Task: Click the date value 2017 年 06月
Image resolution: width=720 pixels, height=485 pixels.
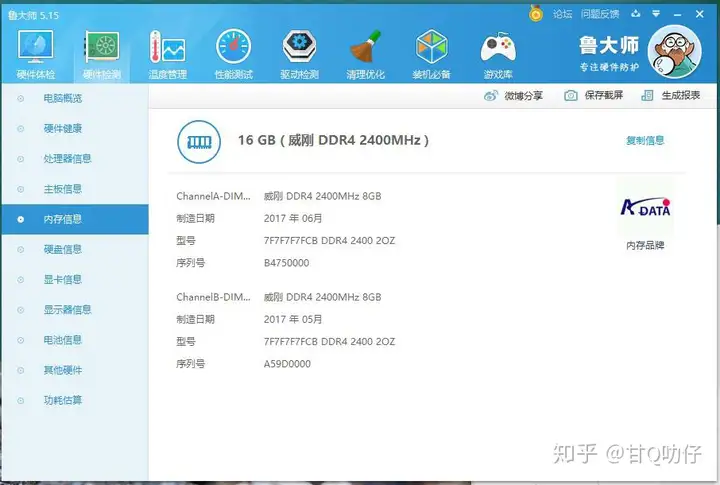Action: (292, 219)
